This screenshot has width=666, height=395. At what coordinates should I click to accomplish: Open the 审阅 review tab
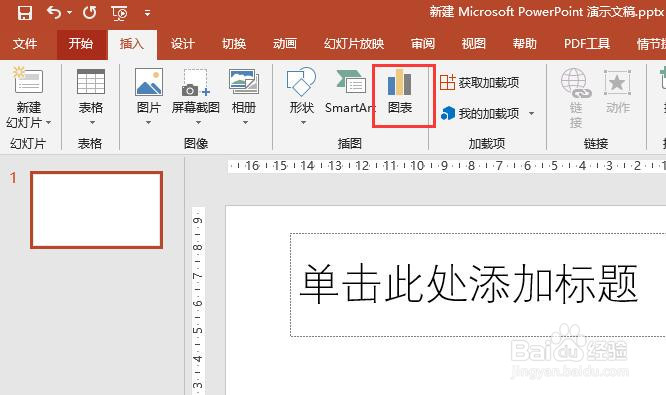click(x=423, y=44)
